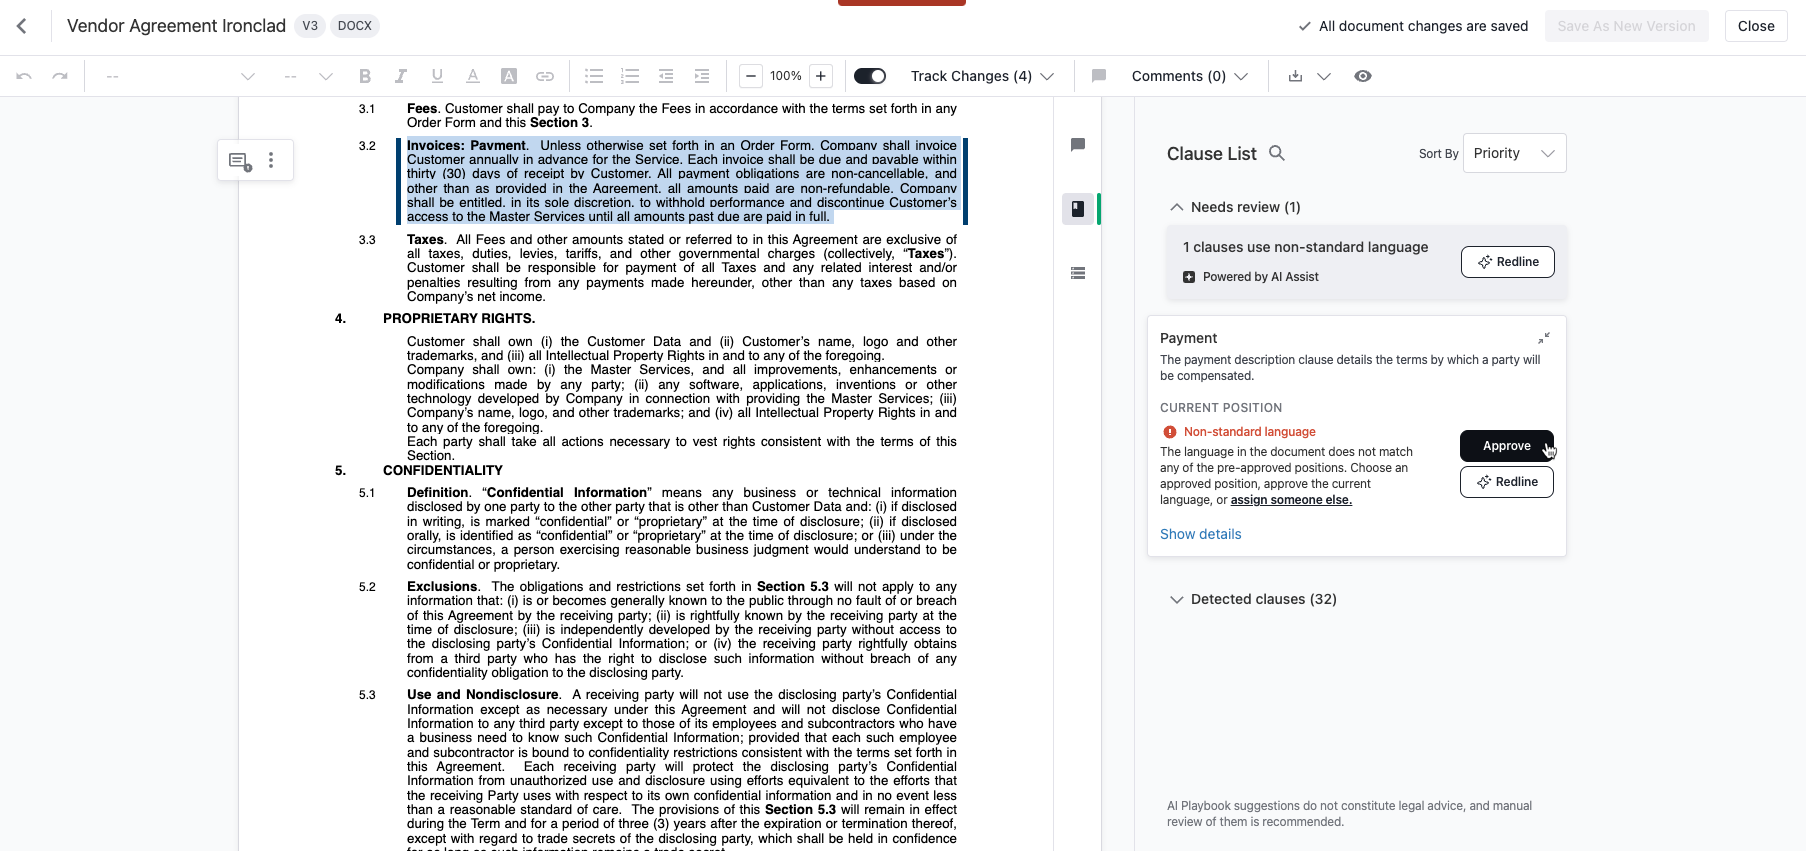Select the playbook clause panel icon
1806x851 pixels.
pos(1078,209)
